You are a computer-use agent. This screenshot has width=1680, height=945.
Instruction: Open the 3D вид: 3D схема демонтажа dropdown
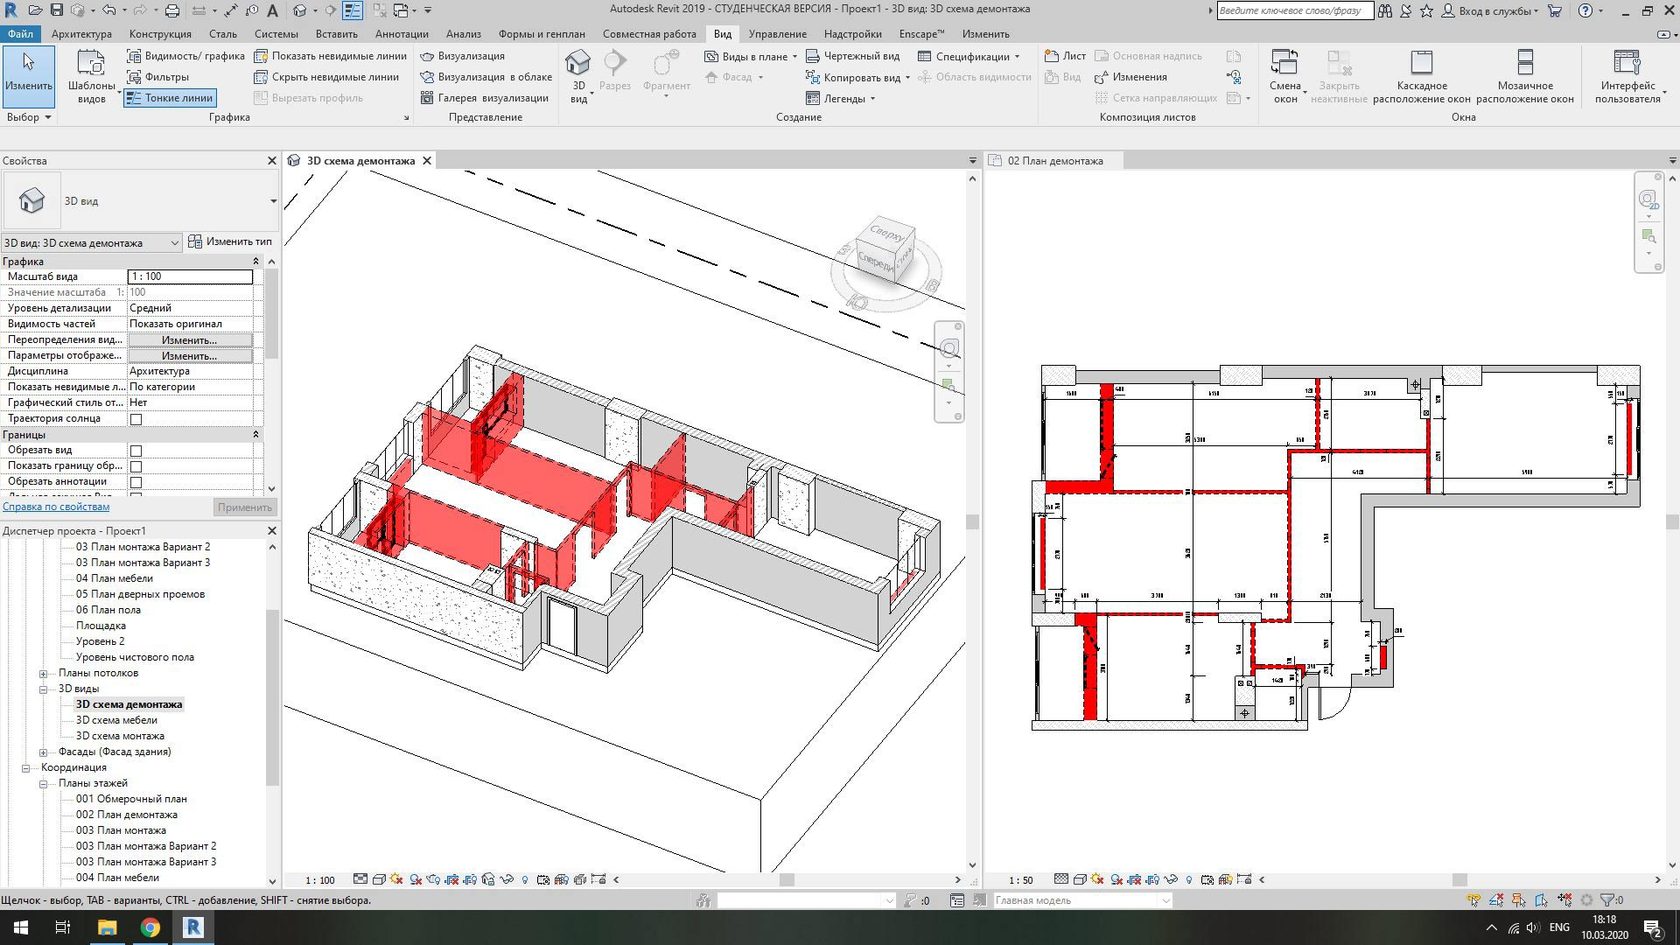[x=91, y=242]
